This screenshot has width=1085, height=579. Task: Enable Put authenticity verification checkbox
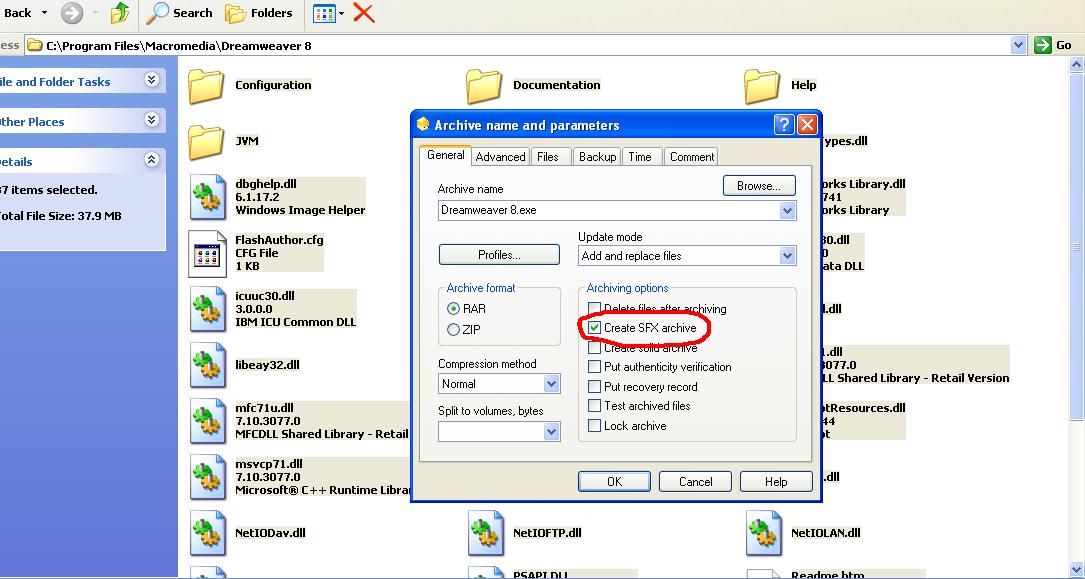(x=594, y=367)
